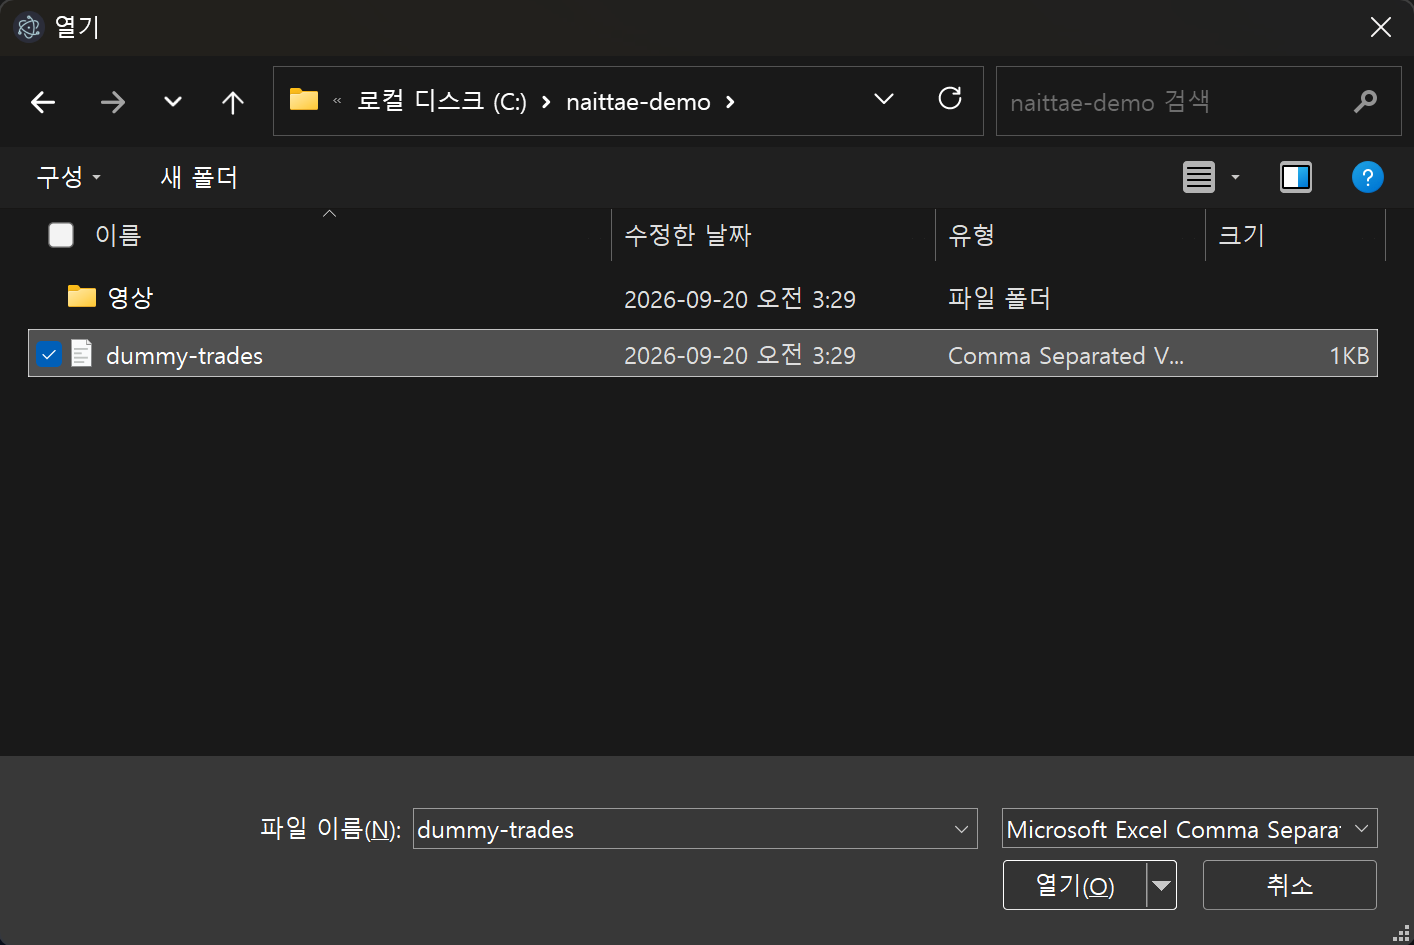The width and height of the screenshot is (1414, 945).
Task: Uncheck the dummy-trades file checkbox
Action: coord(48,354)
